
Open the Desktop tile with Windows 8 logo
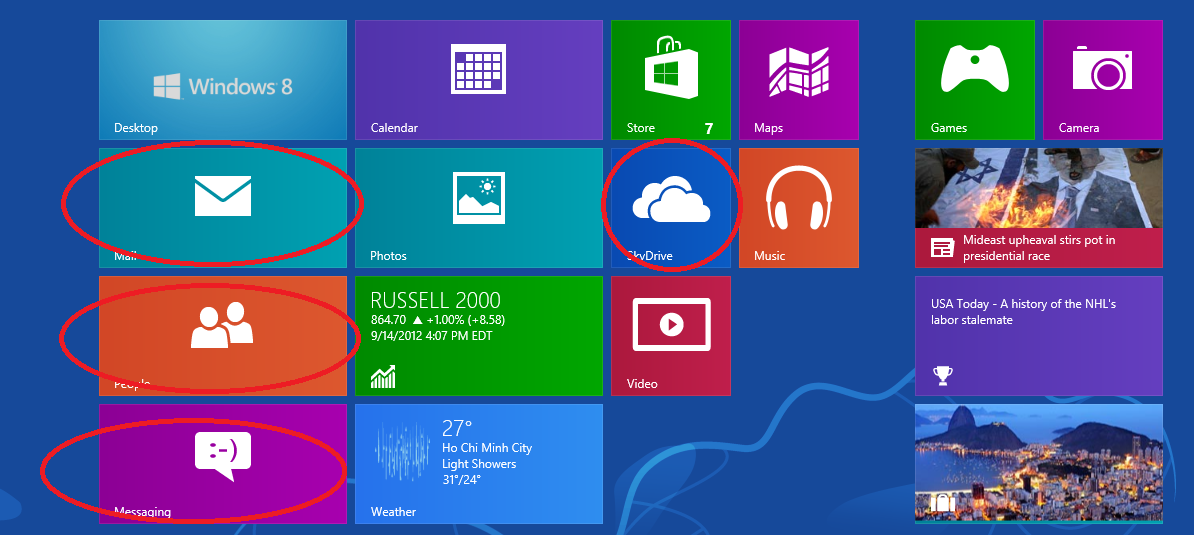[x=222, y=80]
